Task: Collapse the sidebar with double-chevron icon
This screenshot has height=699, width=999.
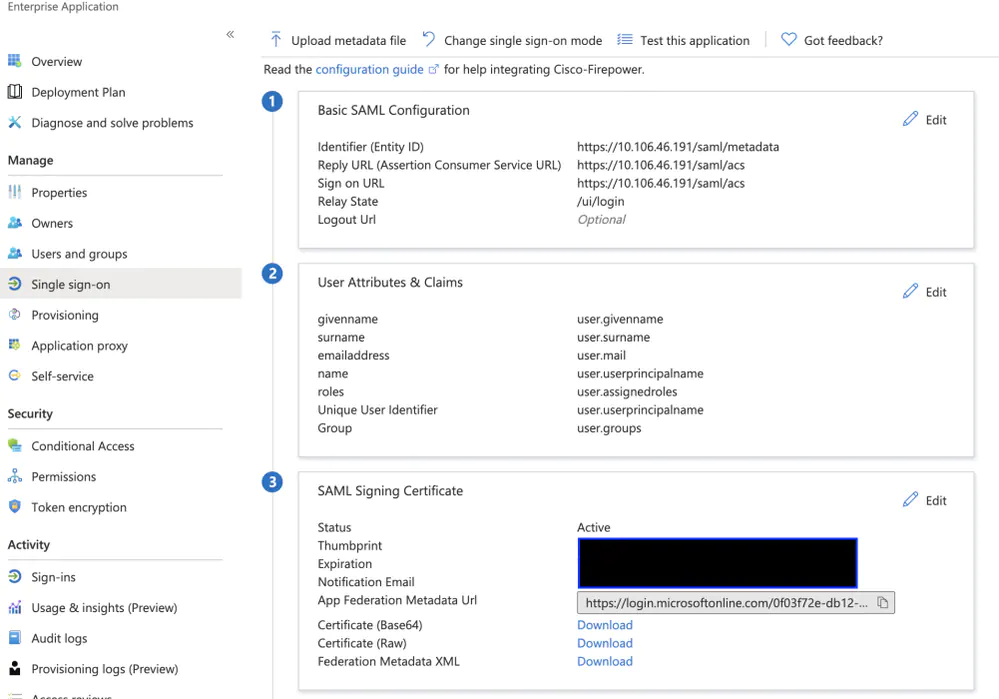Action: (230, 34)
